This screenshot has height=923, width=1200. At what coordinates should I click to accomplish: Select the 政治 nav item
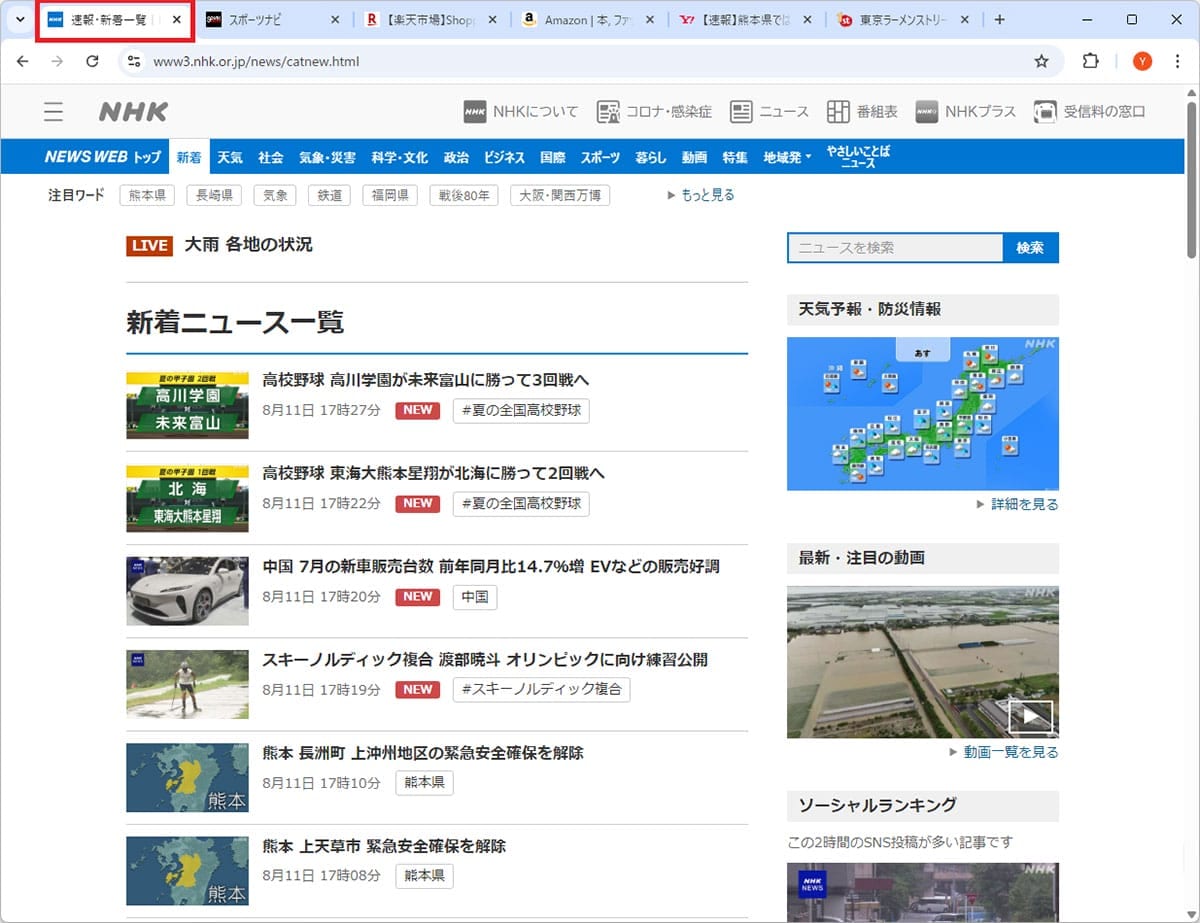[456, 157]
